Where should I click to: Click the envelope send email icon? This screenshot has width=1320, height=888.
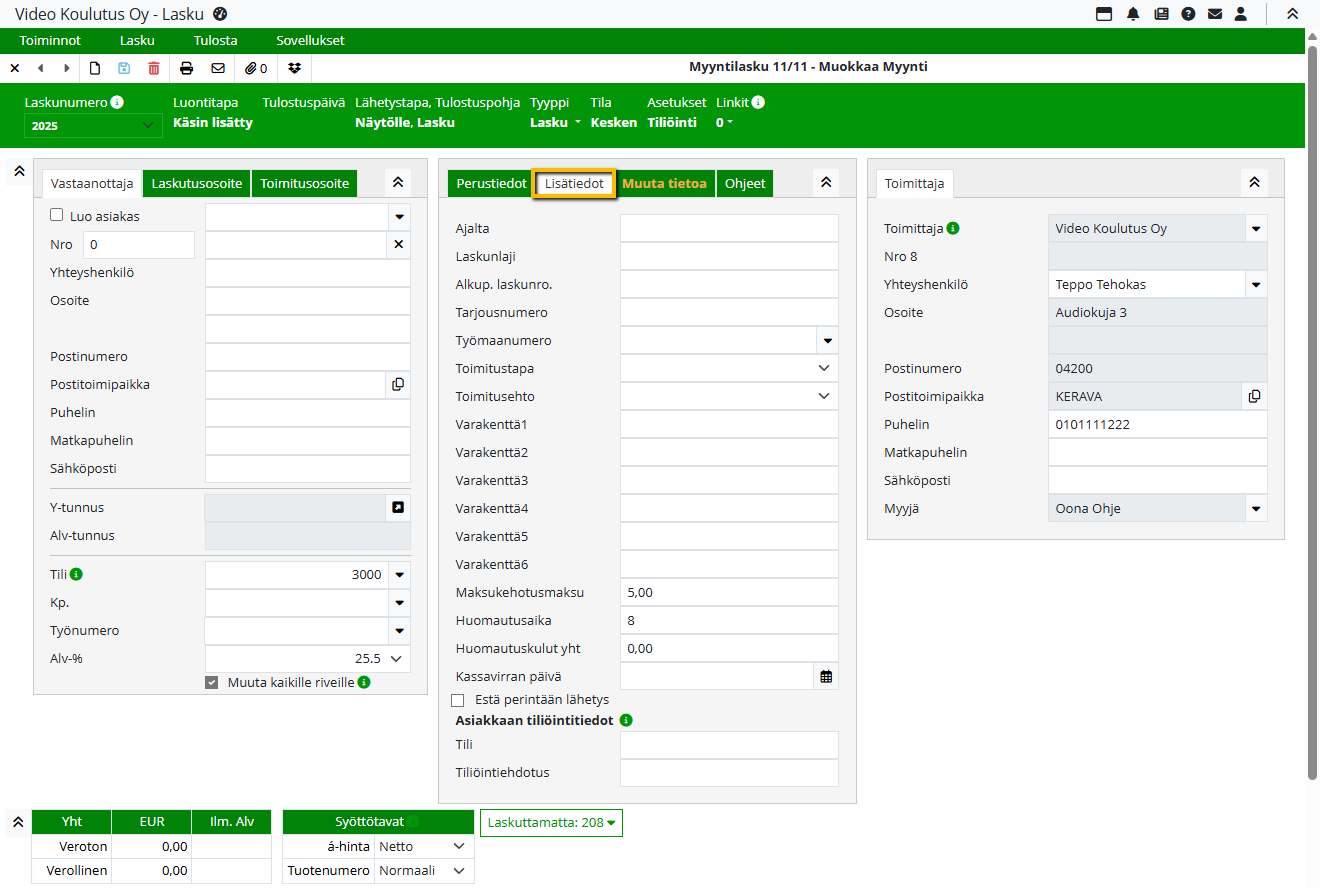click(218, 68)
